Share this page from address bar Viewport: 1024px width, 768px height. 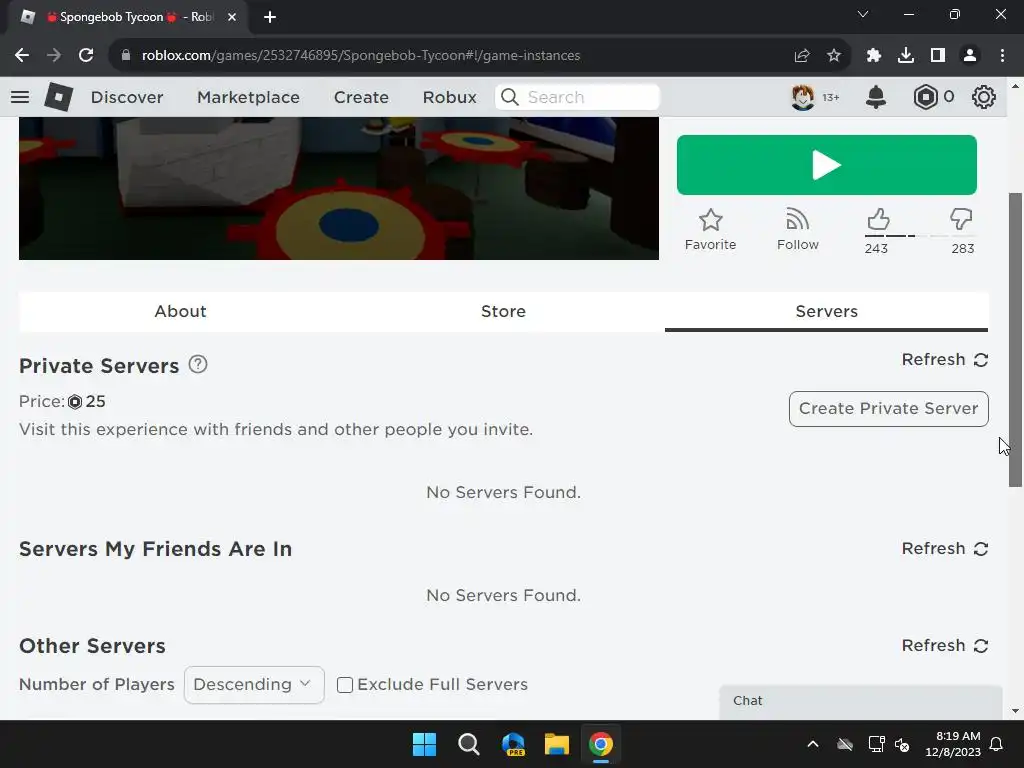click(802, 56)
